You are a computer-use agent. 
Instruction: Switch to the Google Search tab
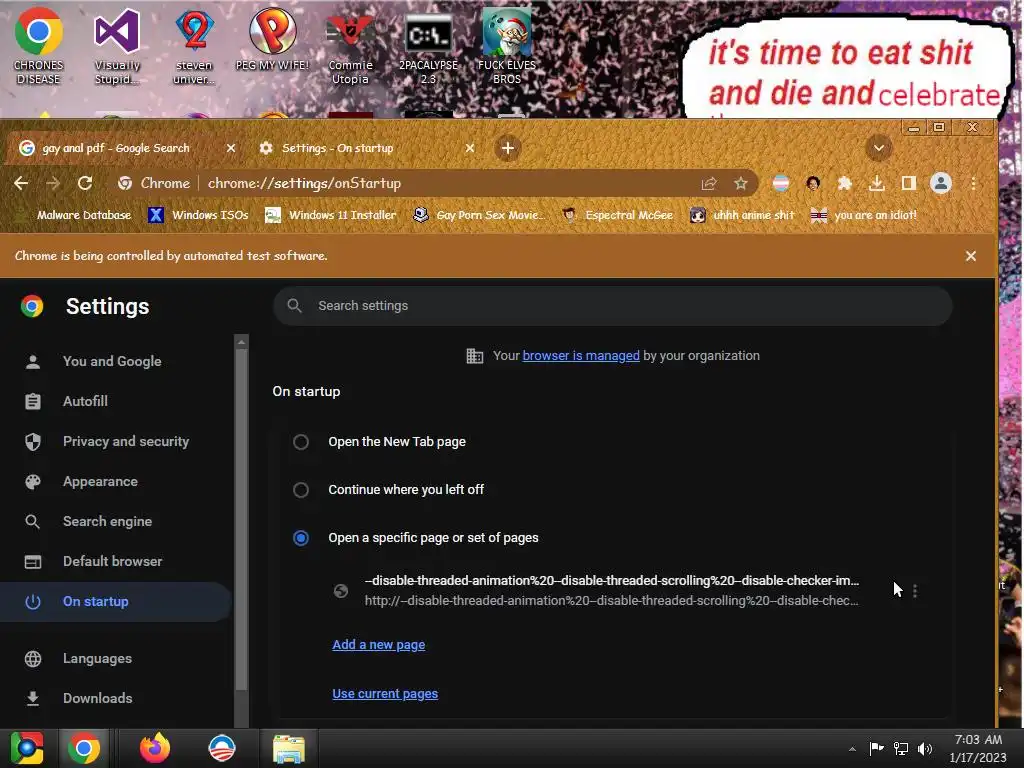coord(116,148)
